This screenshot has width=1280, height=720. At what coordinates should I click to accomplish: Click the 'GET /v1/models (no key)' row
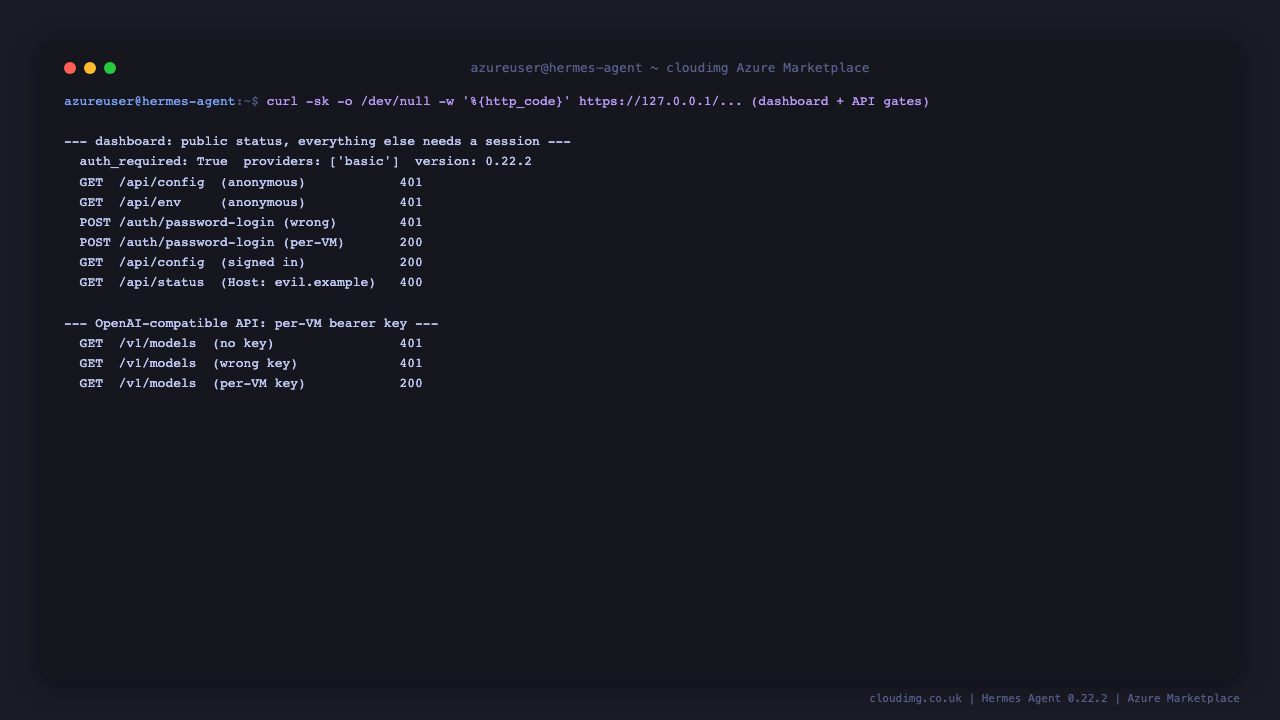coord(251,343)
